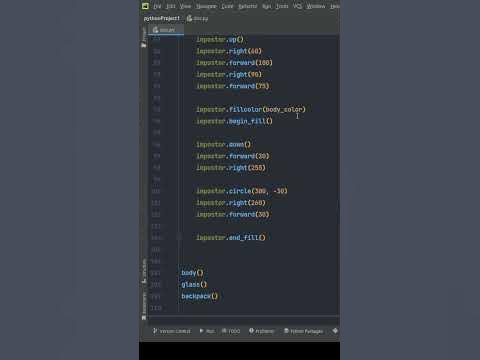Open the Tools menu

coord(282,6)
